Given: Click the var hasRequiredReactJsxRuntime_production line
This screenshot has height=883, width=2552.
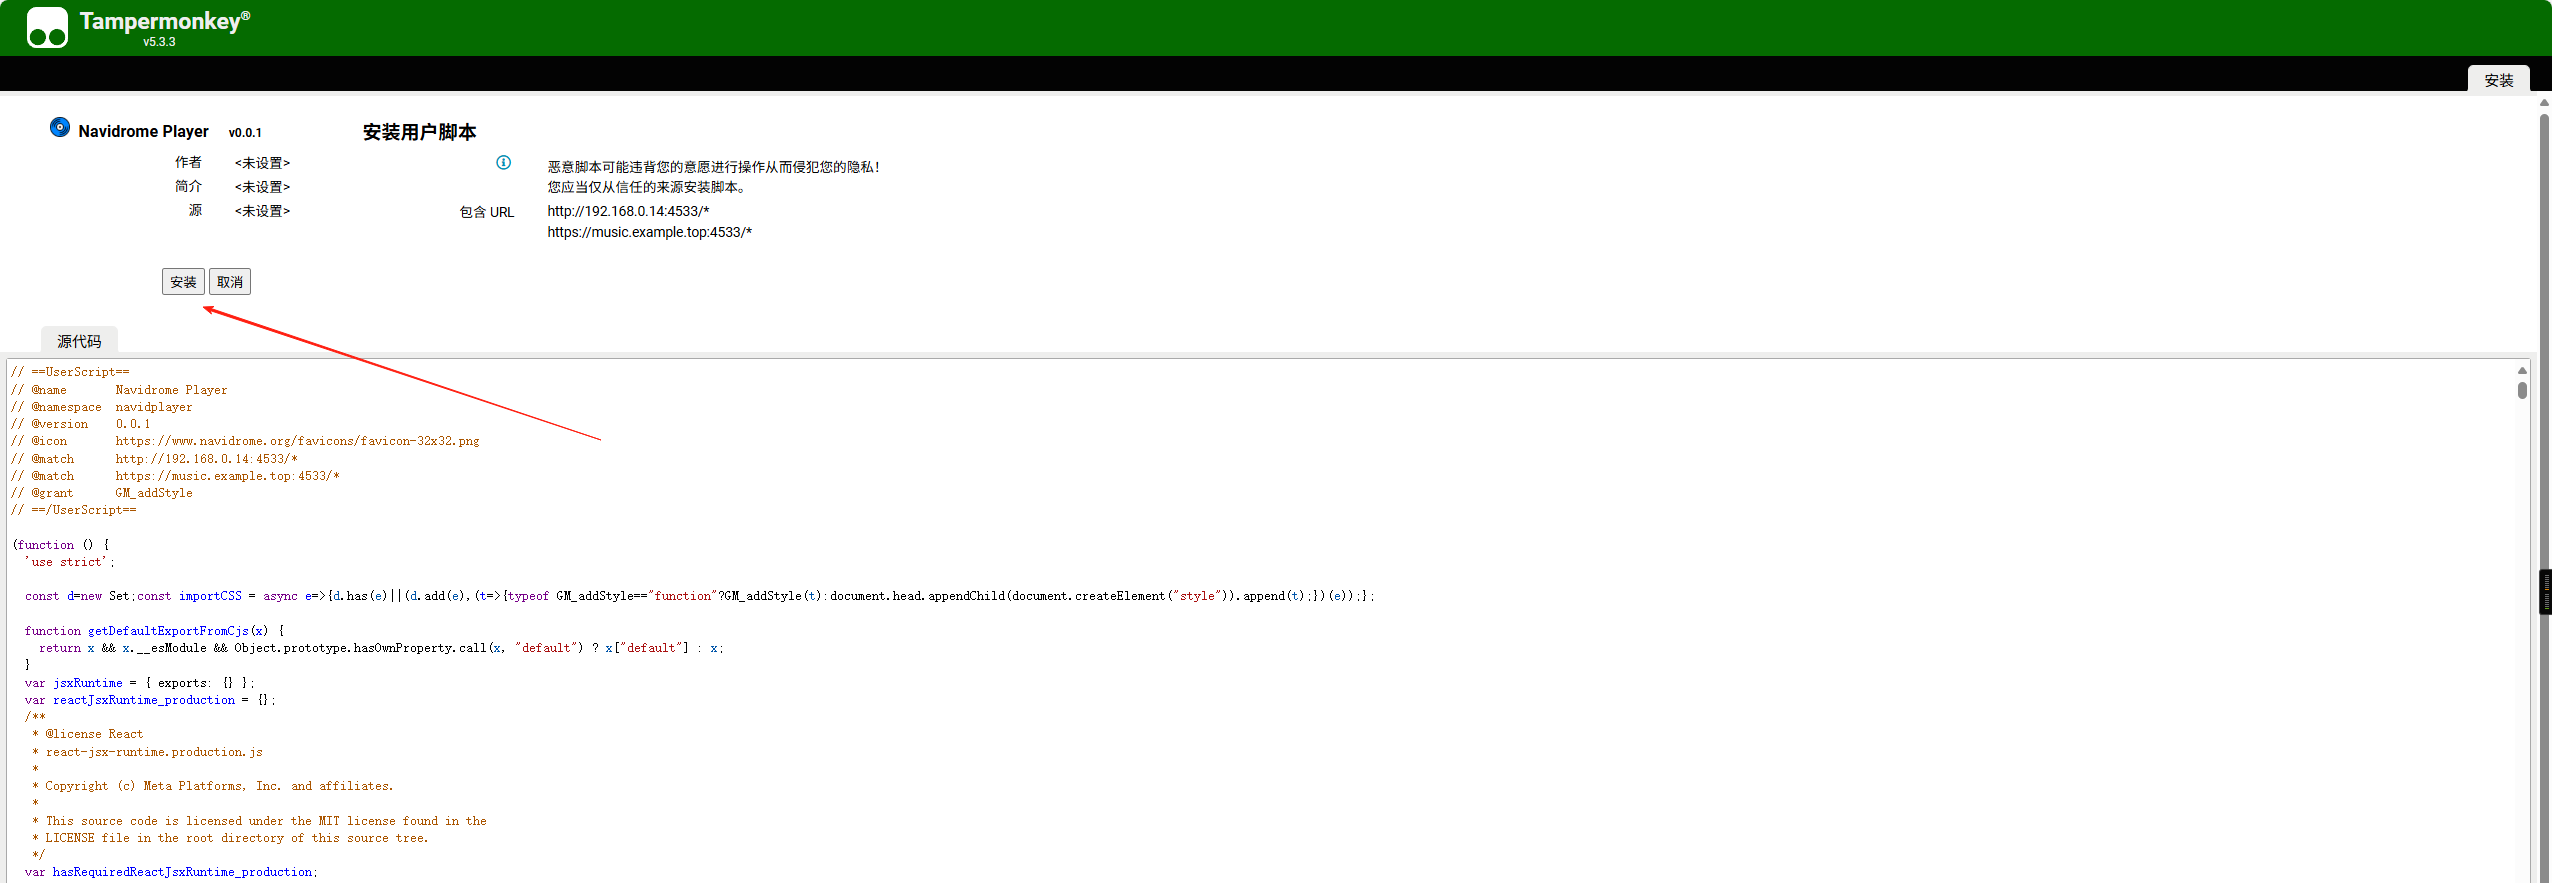Looking at the screenshot, I should click(x=172, y=872).
